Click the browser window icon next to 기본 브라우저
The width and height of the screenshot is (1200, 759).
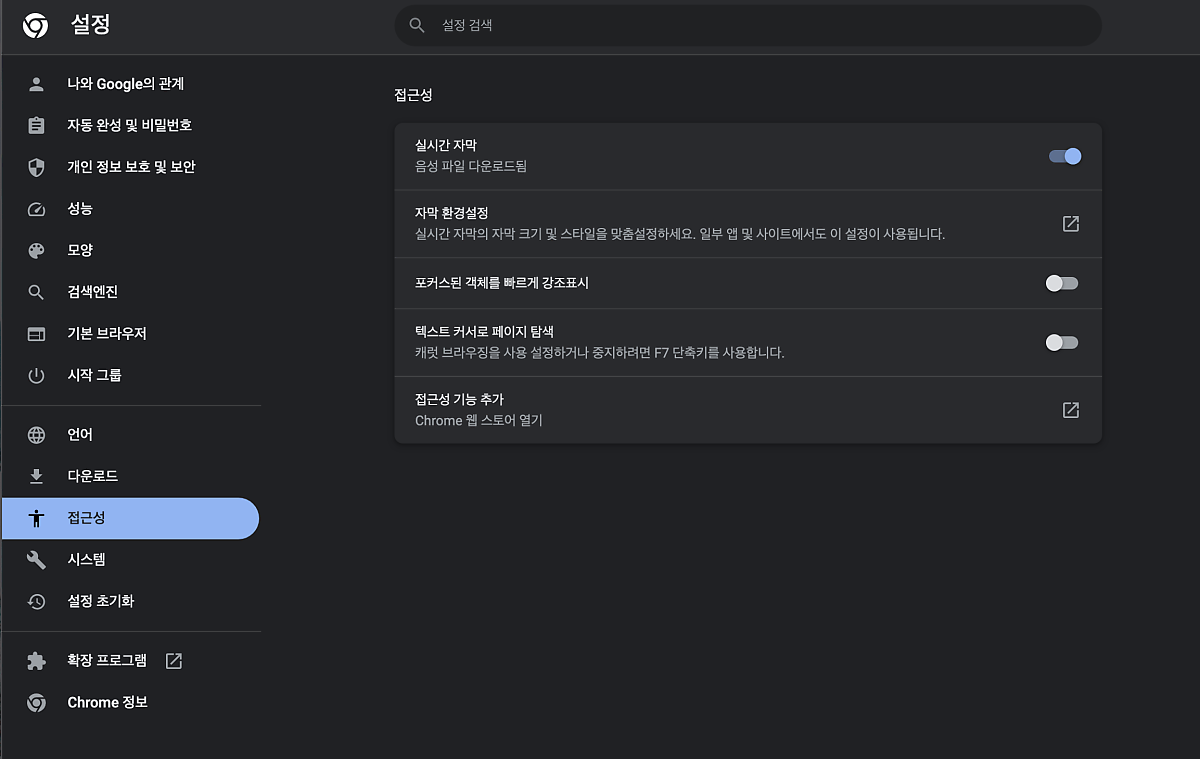click(x=36, y=334)
